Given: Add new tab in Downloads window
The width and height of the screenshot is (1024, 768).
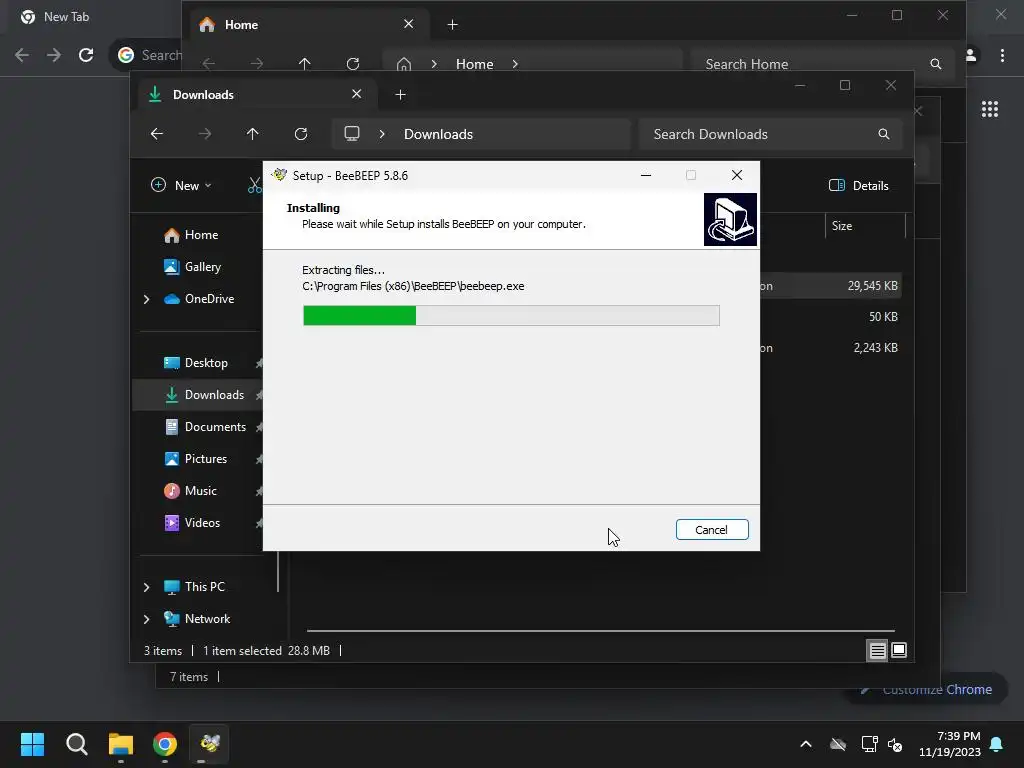Looking at the screenshot, I should click(400, 95).
